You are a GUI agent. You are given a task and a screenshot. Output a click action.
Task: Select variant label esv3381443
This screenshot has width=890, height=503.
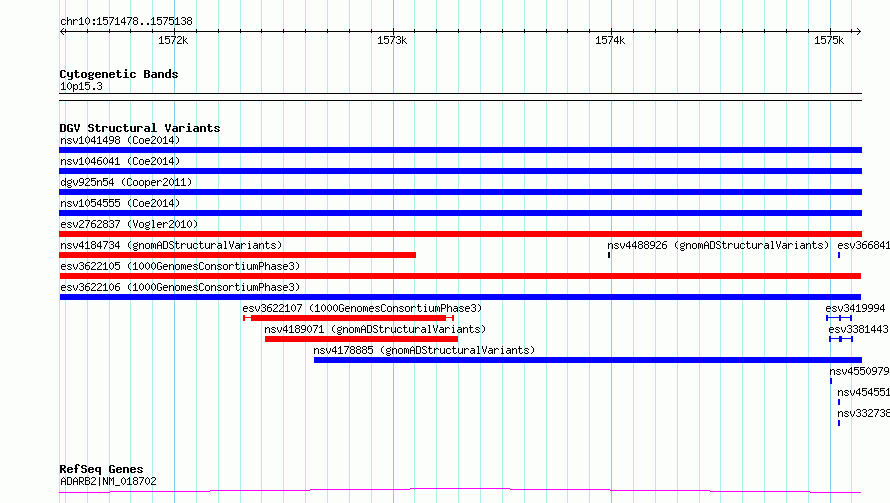(858, 329)
